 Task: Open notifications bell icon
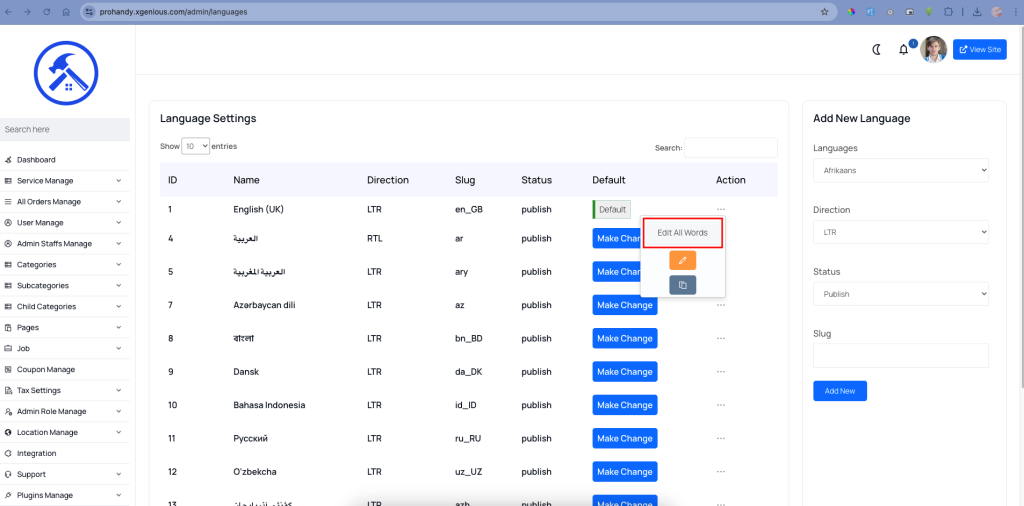pyautogui.click(x=904, y=50)
